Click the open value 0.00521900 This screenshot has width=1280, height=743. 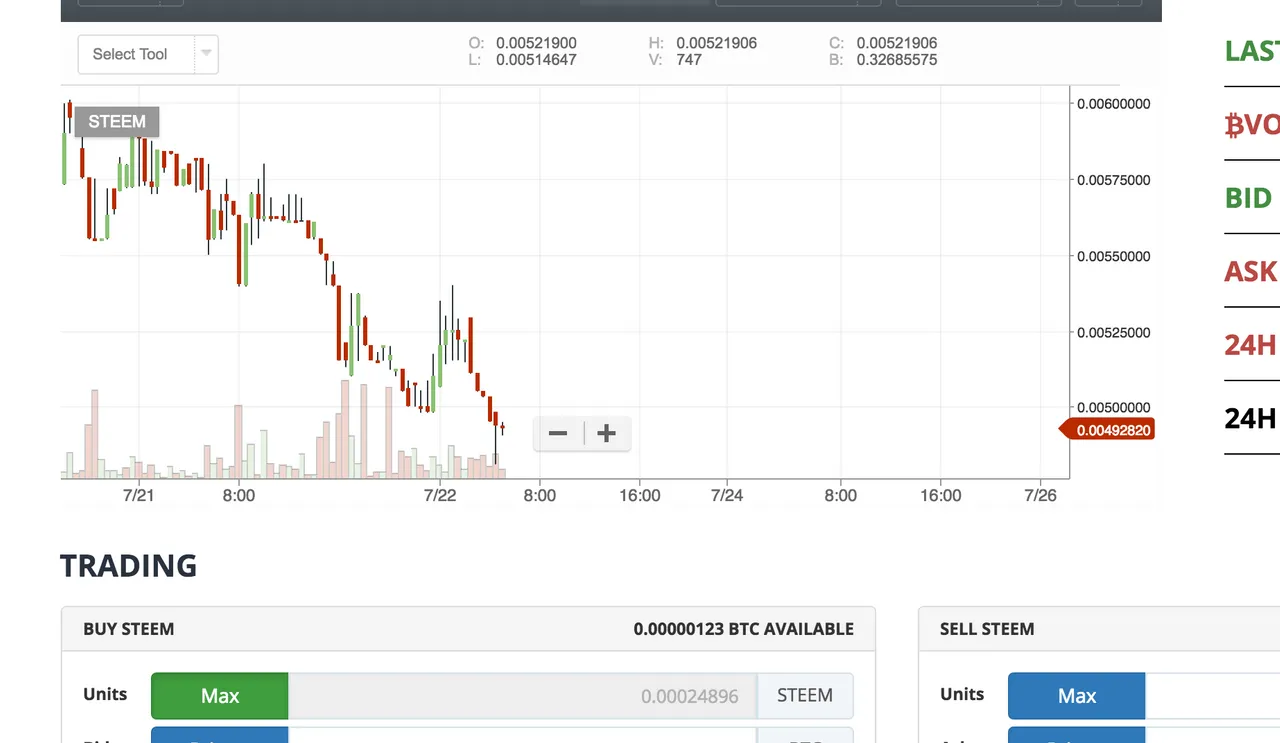point(536,43)
